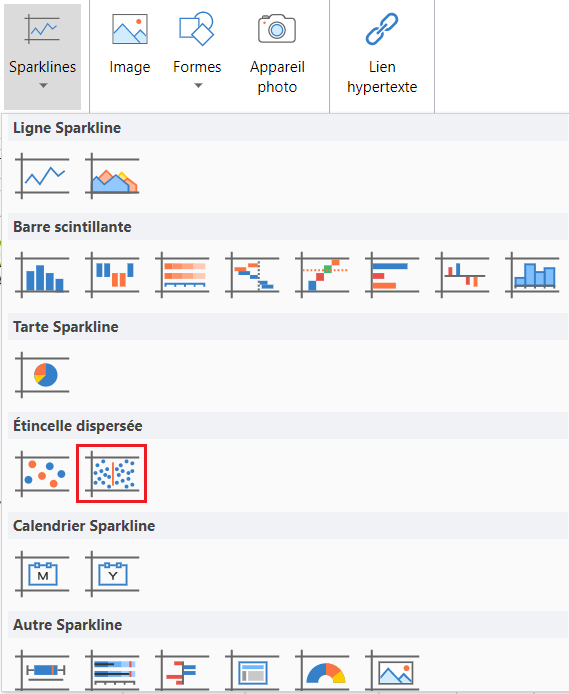Choose the area sparkline icon
Screen dimensions: 569x694
112,176
